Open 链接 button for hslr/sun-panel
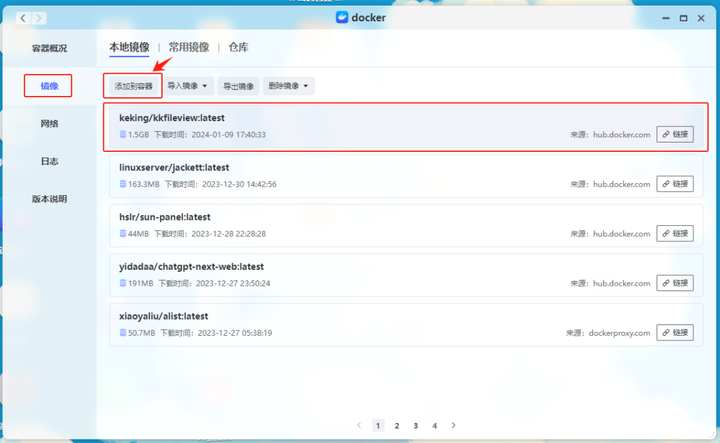 point(675,234)
